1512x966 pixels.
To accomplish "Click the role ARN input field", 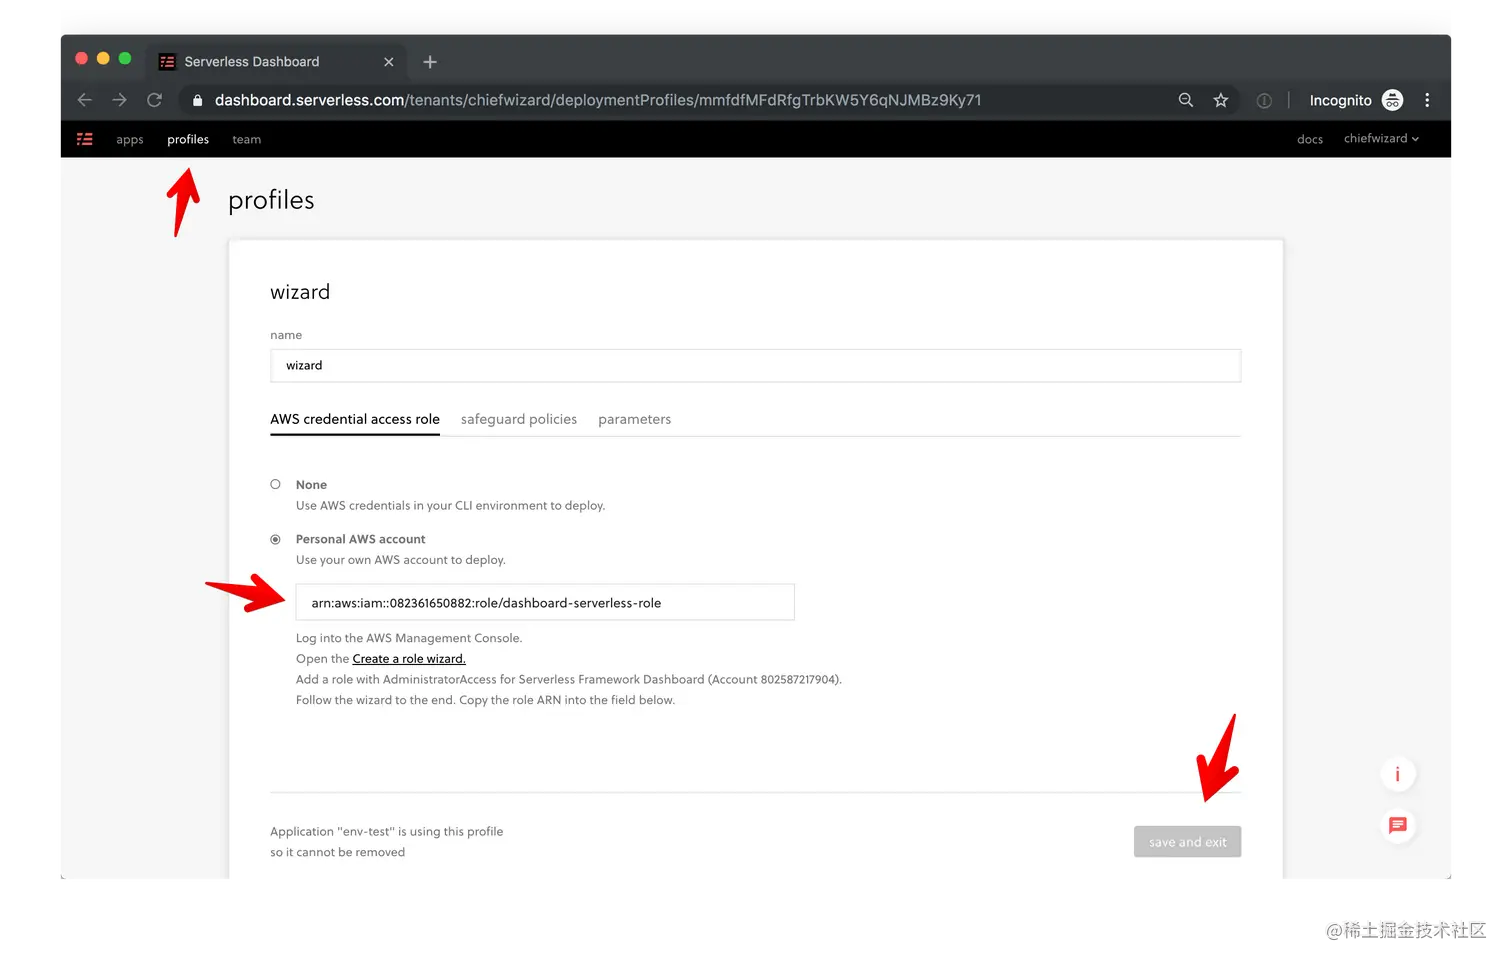I will click(x=545, y=603).
